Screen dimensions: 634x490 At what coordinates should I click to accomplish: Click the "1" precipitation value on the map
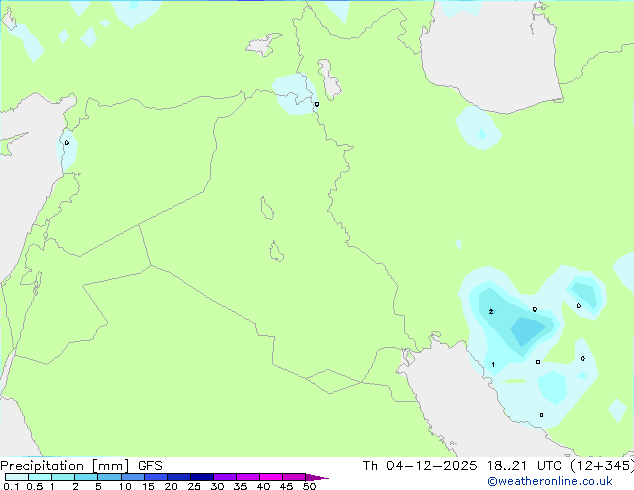click(x=493, y=365)
